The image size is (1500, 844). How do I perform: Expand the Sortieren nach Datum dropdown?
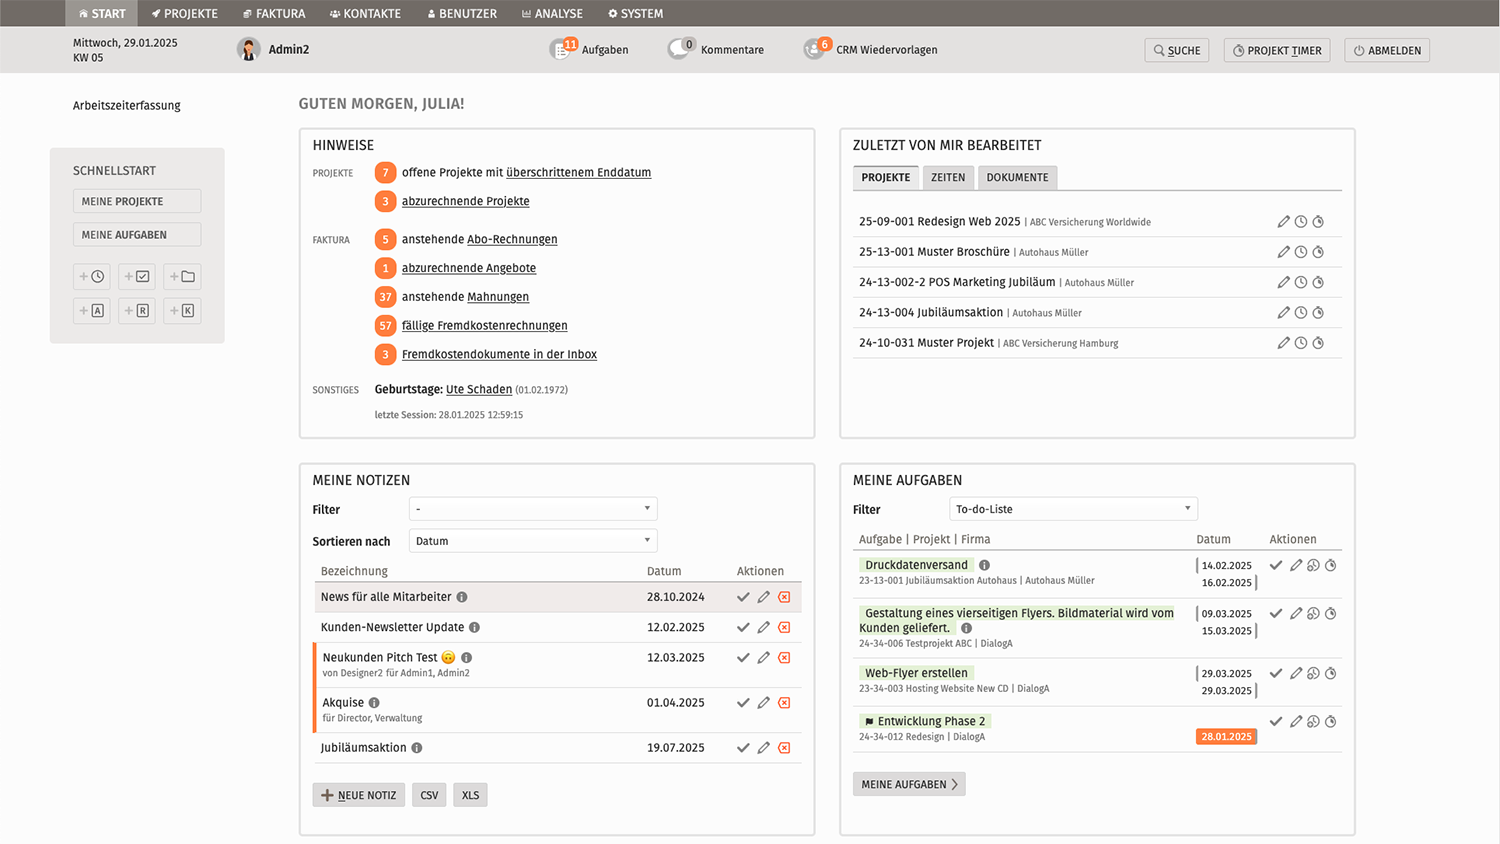tap(533, 541)
